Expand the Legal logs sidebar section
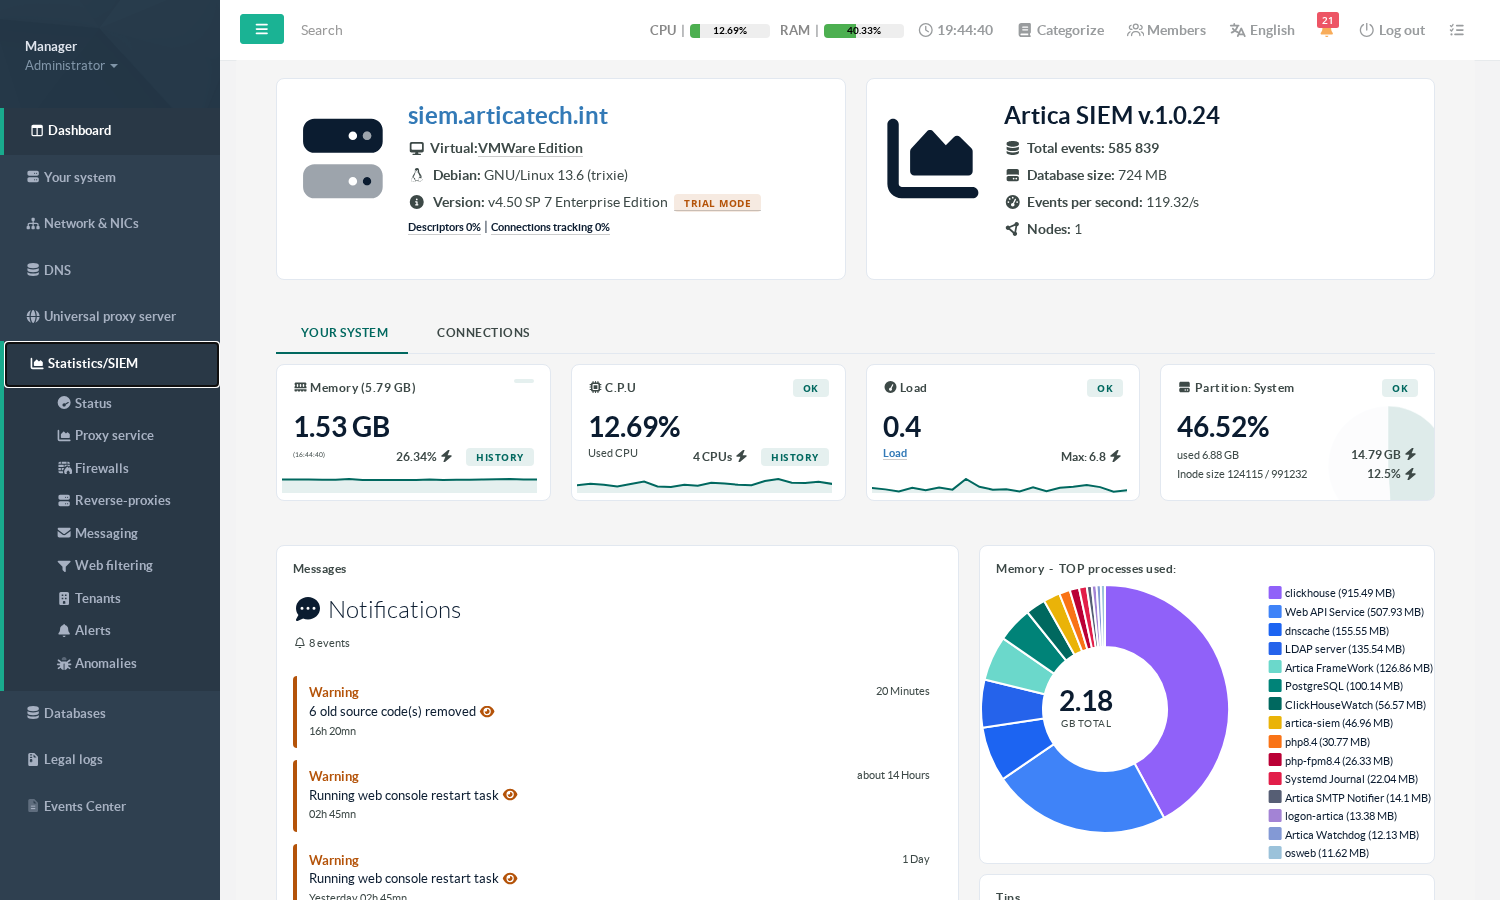 110,759
